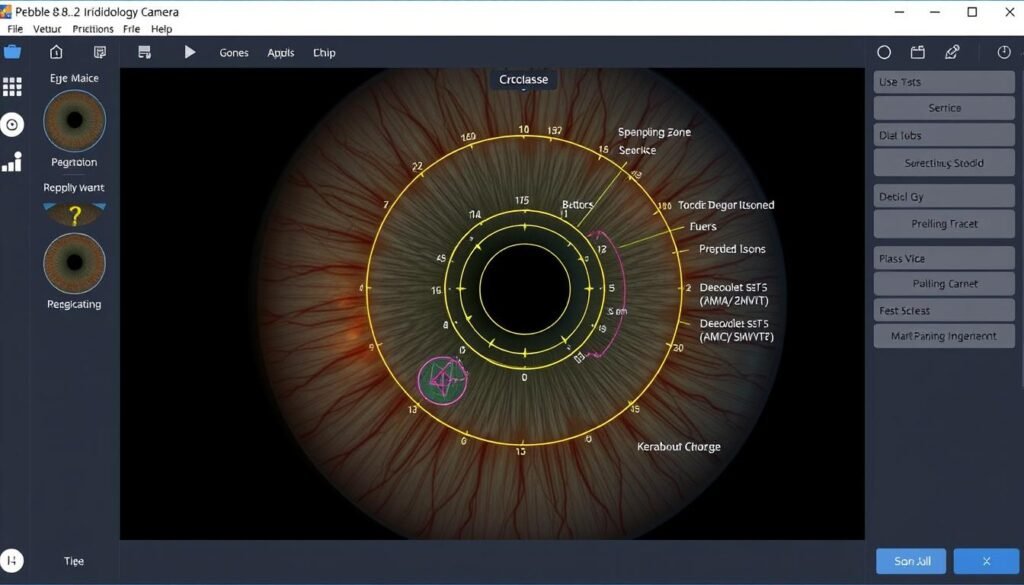Screen dimensions: 1024x585
Task: Click the round icon at the sidebar bottom
Action: point(12,560)
